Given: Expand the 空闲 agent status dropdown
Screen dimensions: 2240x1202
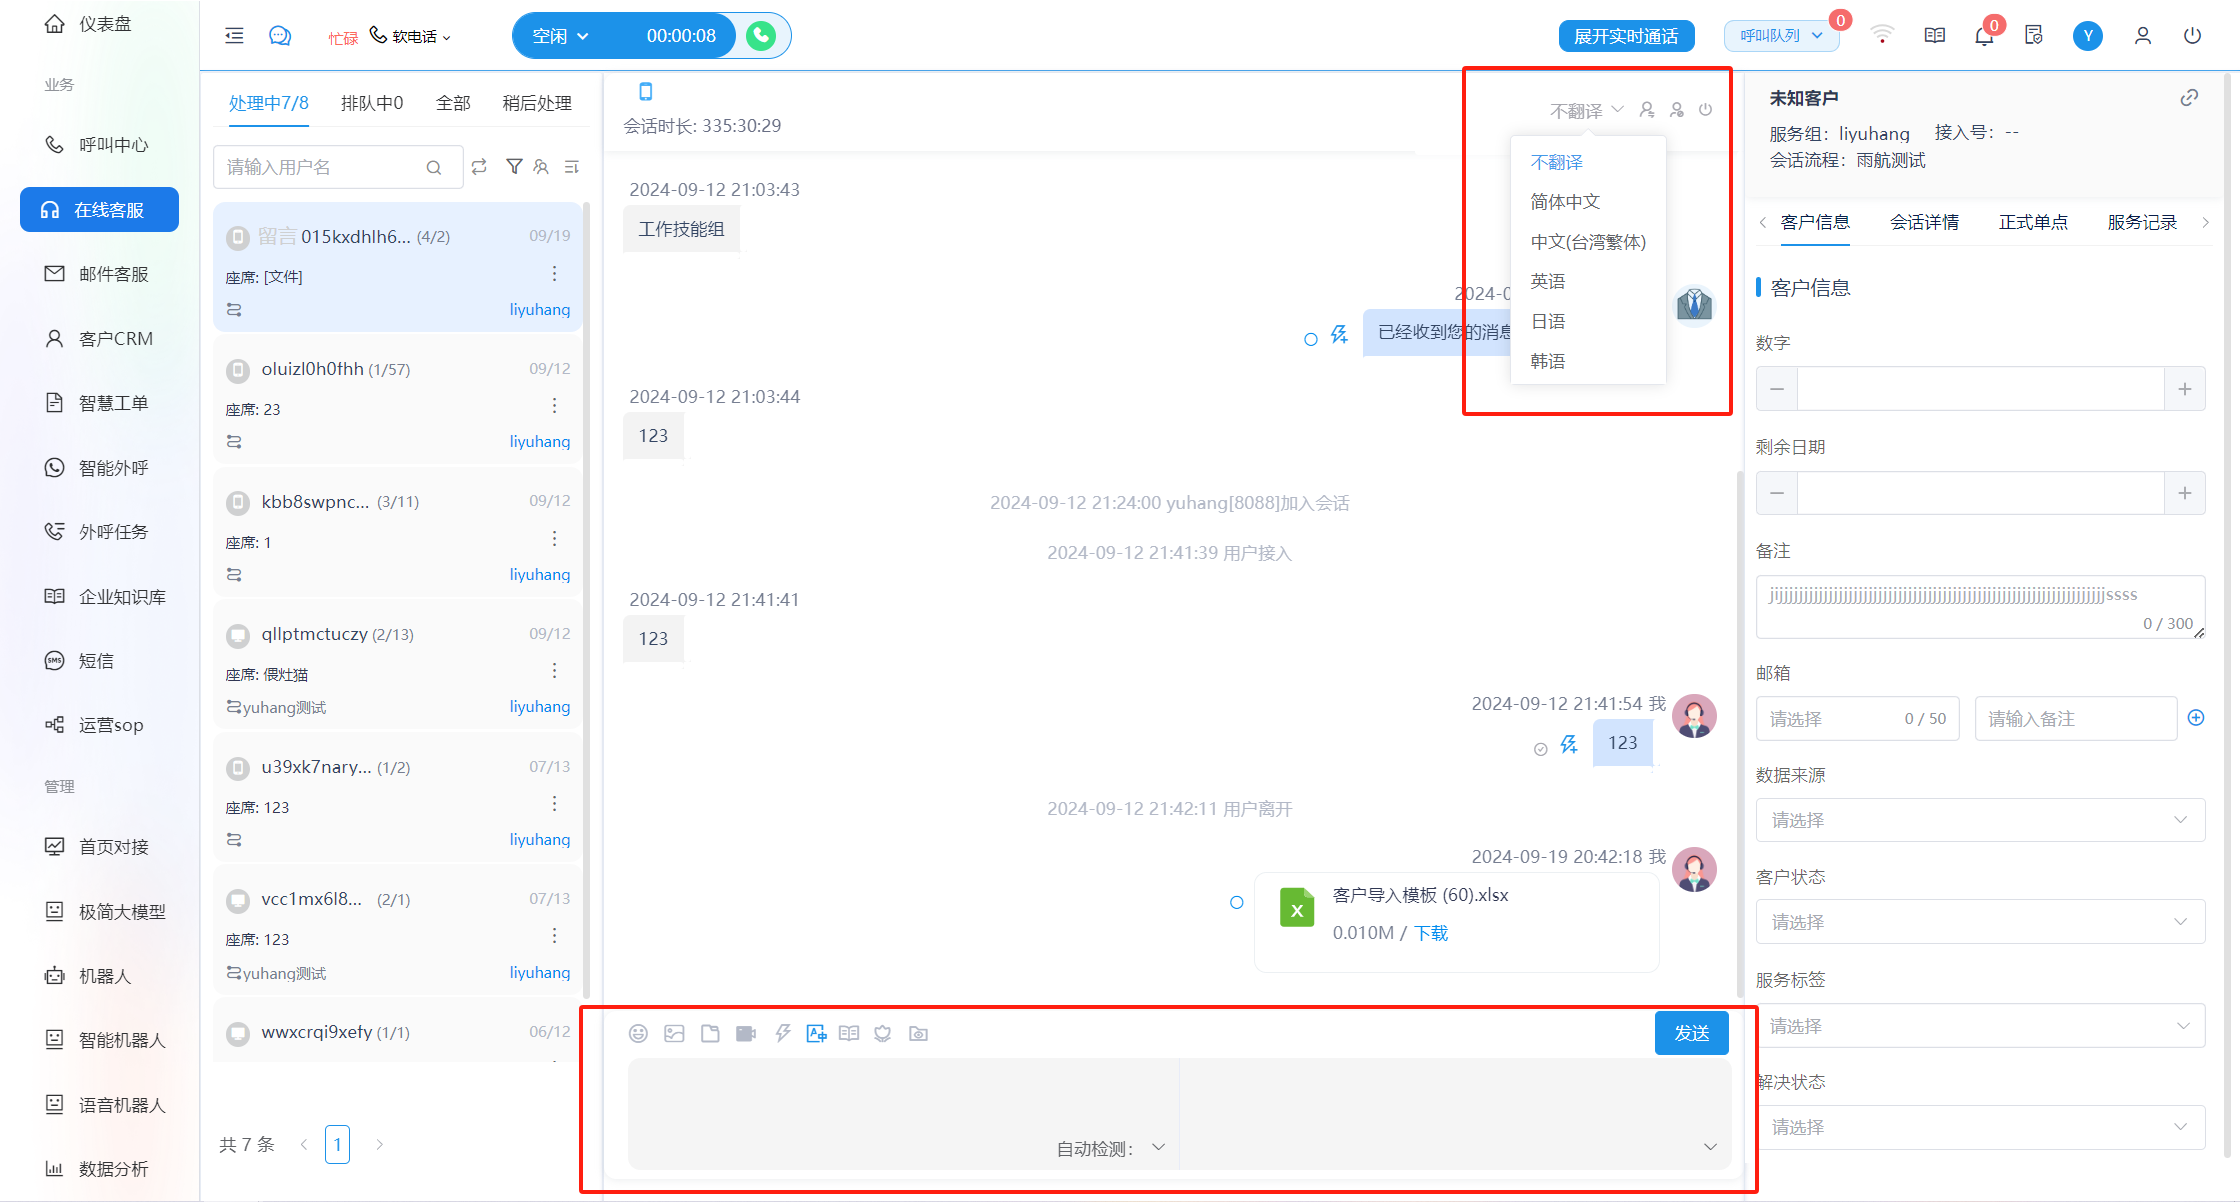Looking at the screenshot, I should coord(562,36).
